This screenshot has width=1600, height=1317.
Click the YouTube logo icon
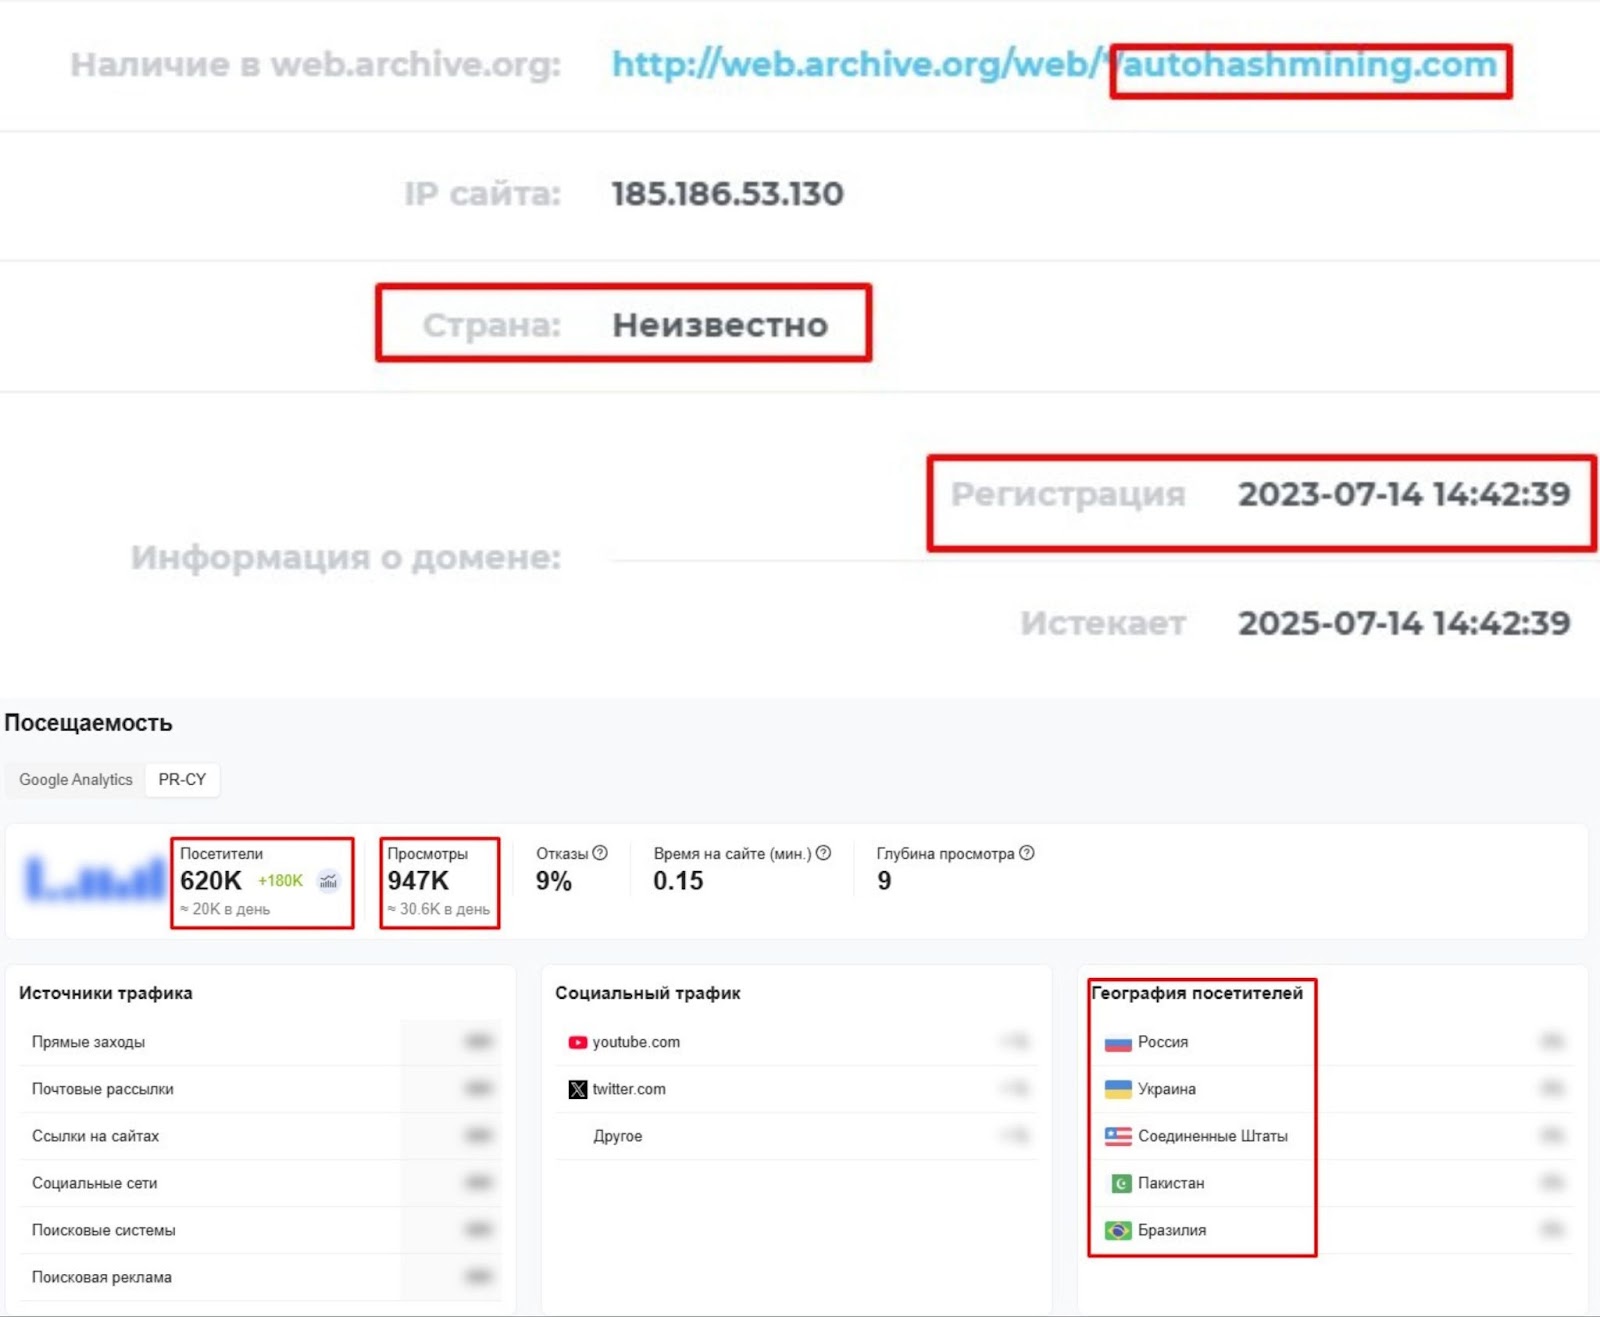tap(577, 1042)
